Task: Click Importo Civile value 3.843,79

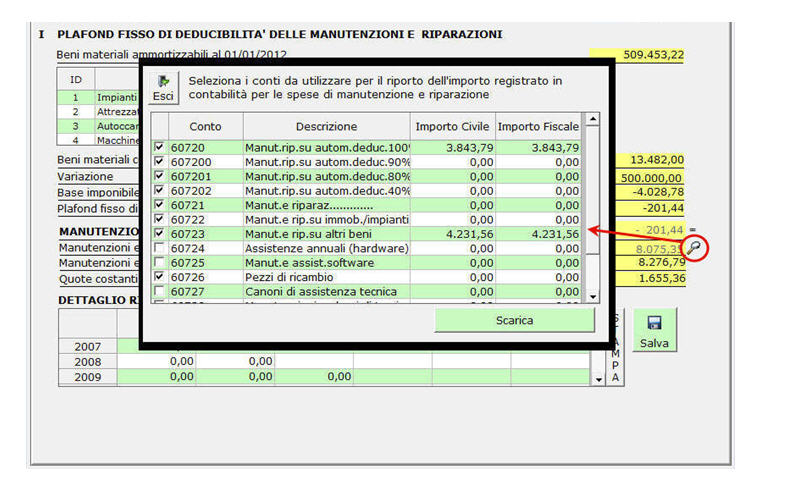Action: 469,148
